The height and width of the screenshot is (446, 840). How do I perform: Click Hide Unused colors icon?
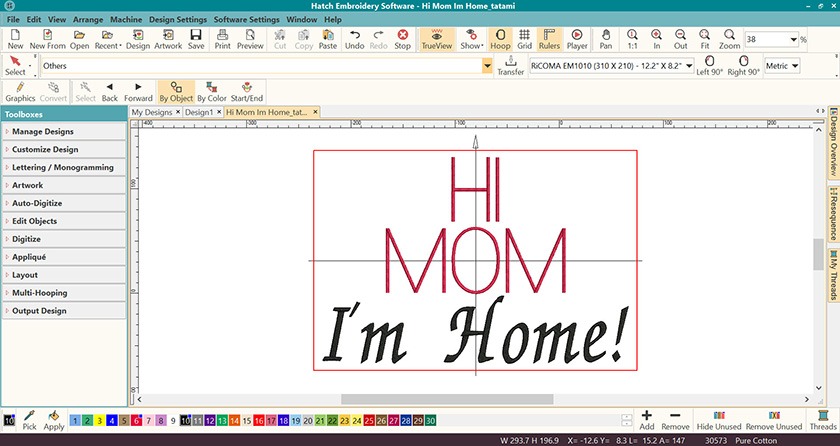[720, 419]
